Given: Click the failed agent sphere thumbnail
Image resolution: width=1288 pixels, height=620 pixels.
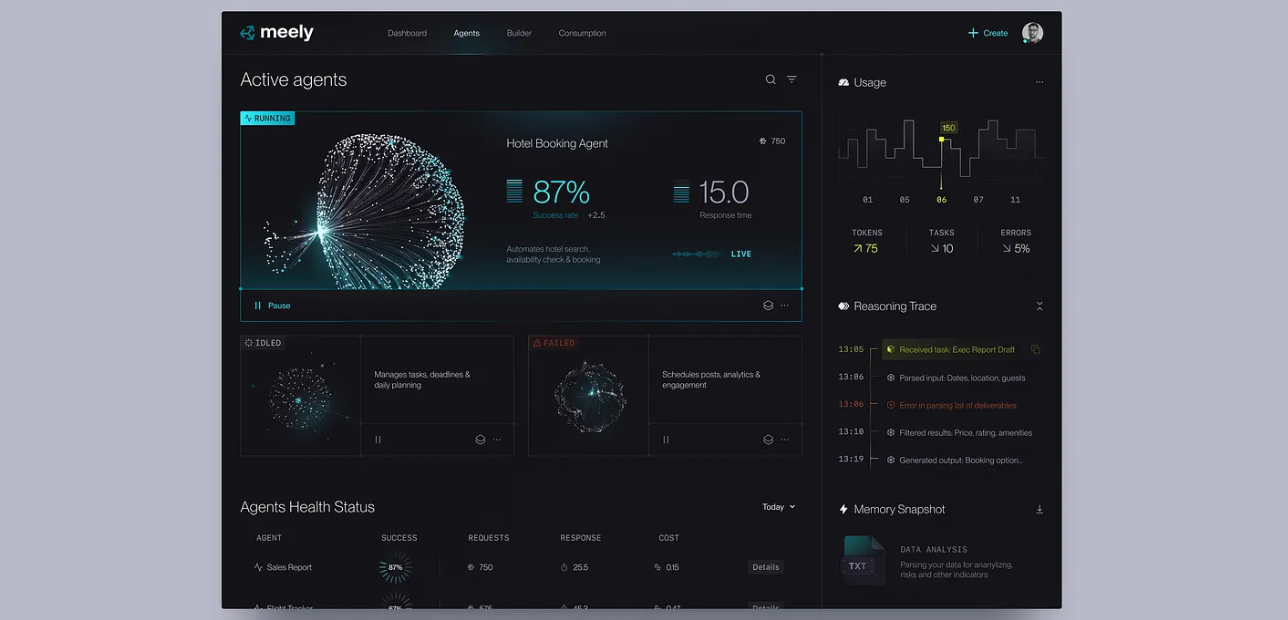Looking at the screenshot, I should (x=590, y=397).
